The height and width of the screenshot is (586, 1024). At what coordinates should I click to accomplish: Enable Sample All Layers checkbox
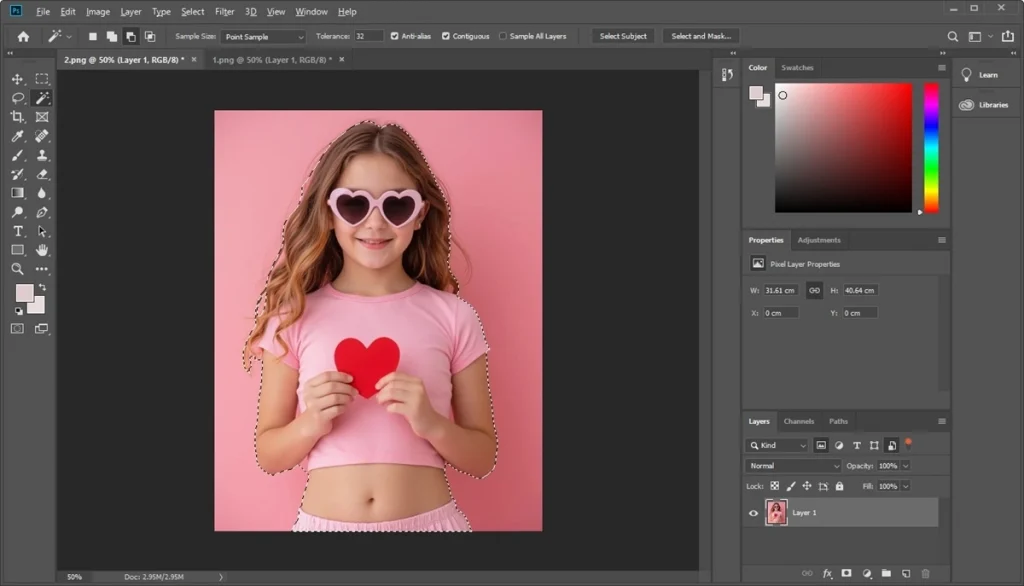click(503, 36)
